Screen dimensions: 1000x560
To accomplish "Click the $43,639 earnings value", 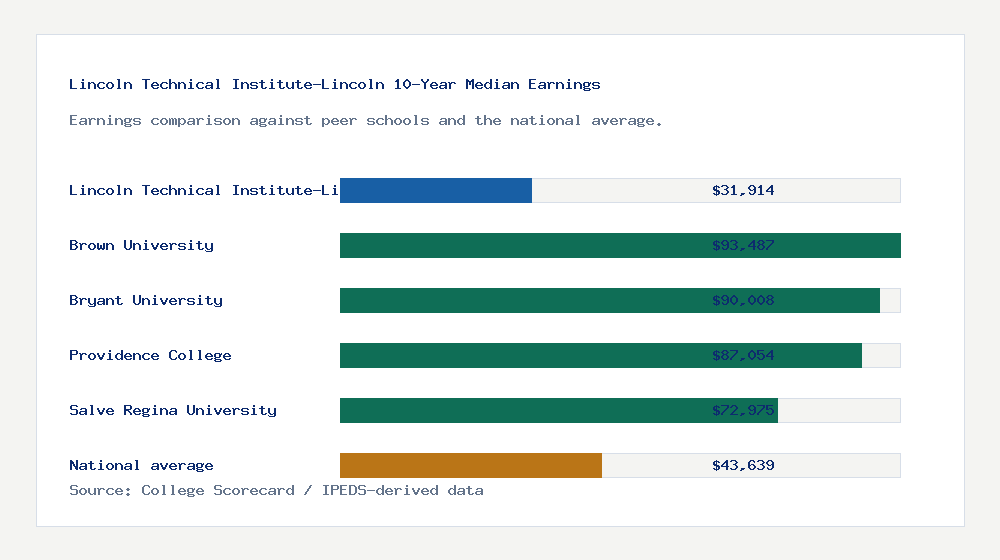I will click(x=743, y=465).
